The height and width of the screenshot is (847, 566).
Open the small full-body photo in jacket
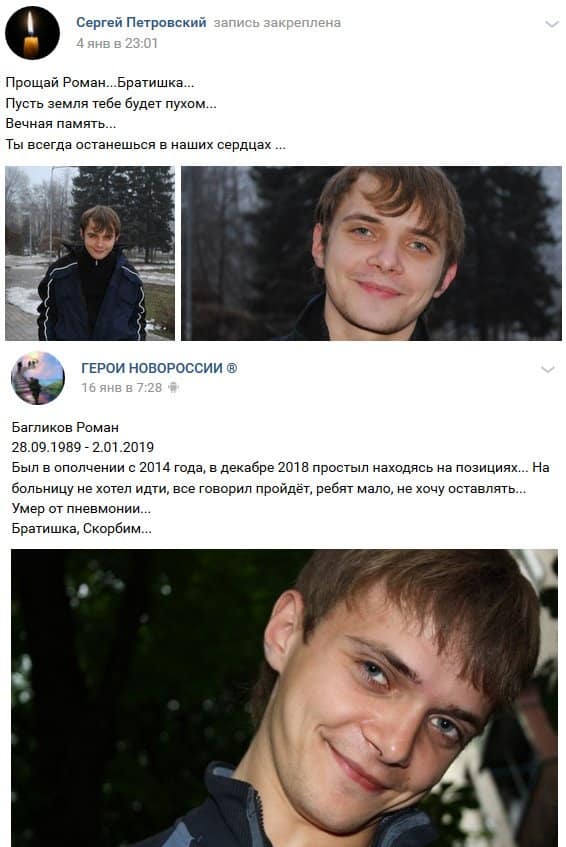90,253
